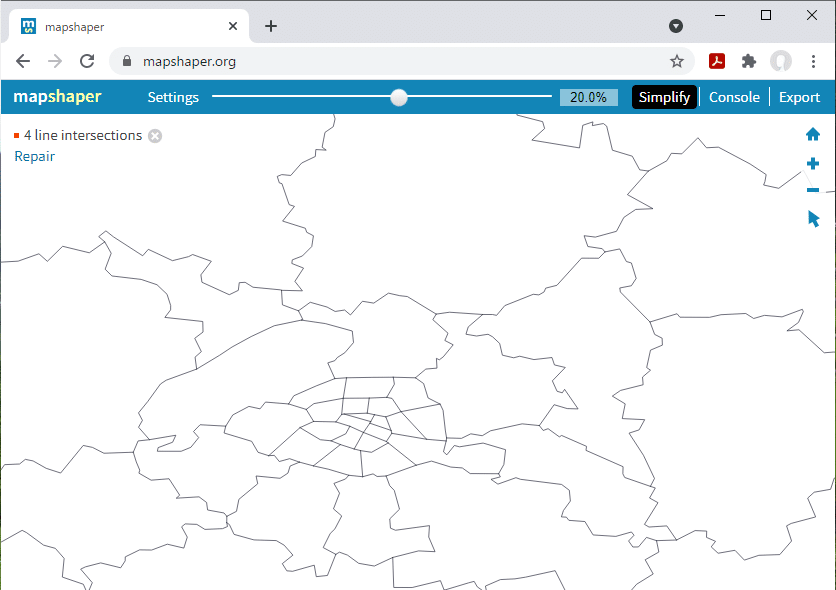The height and width of the screenshot is (590, 836).
Task: Bookmark this page with the star icon
Action: point(677,61)
